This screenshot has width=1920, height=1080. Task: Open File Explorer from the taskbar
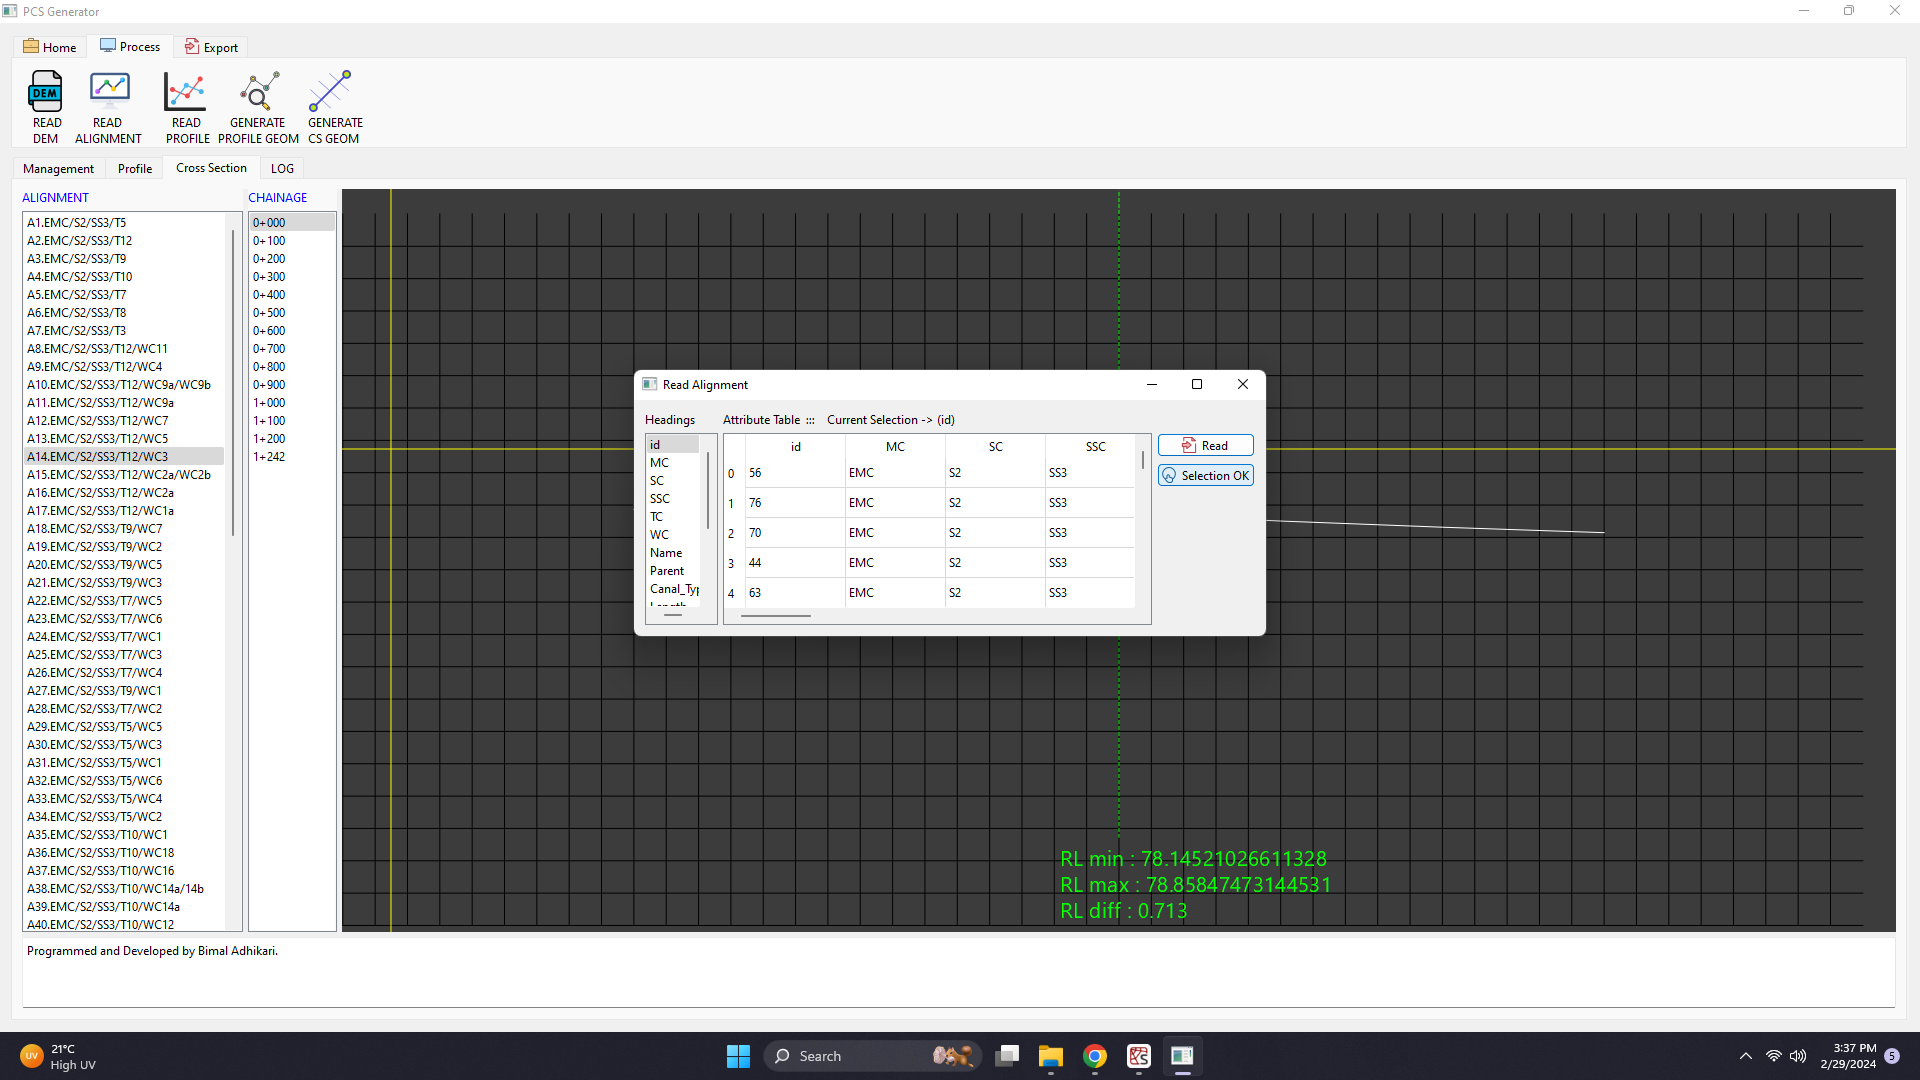pyautogui.click(x=1050, y=1056)
